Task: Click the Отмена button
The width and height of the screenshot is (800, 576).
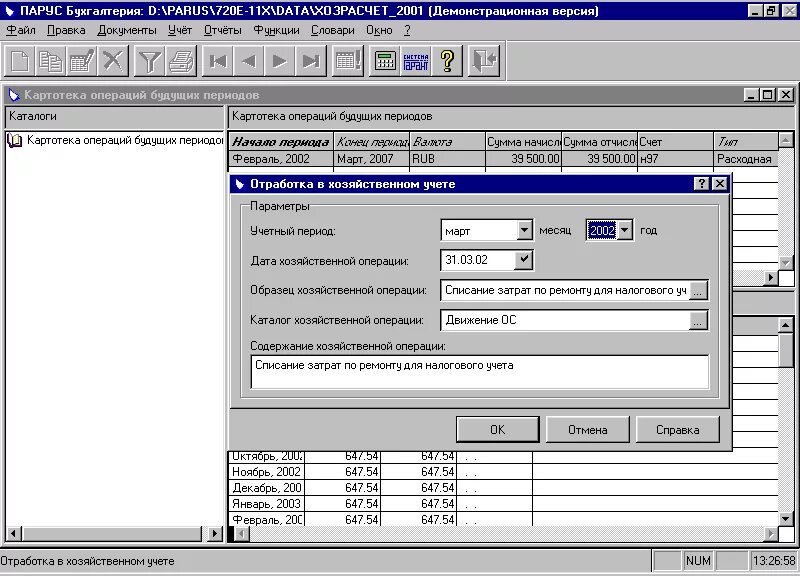Action: pos(588,430)
